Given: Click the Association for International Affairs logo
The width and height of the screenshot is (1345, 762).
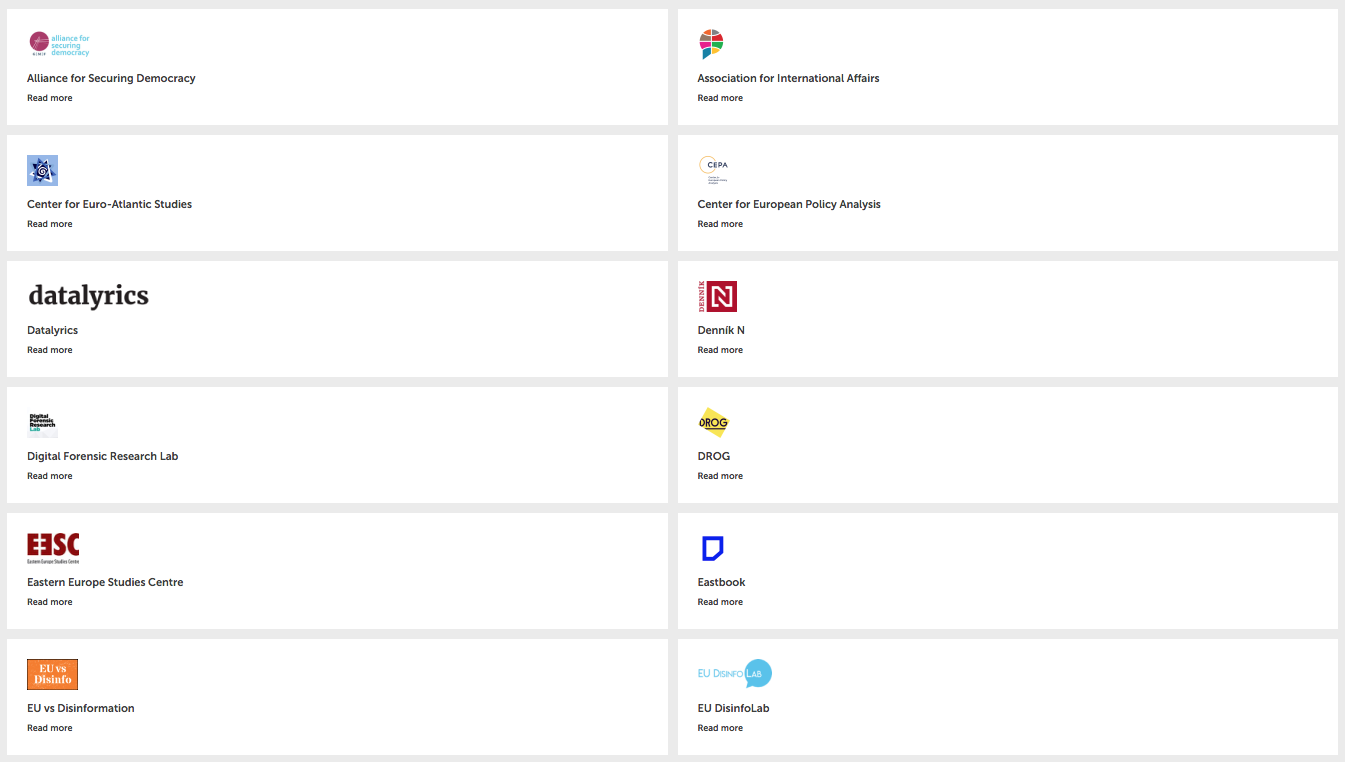Looking at the screenshot, I should click(711, 44).
